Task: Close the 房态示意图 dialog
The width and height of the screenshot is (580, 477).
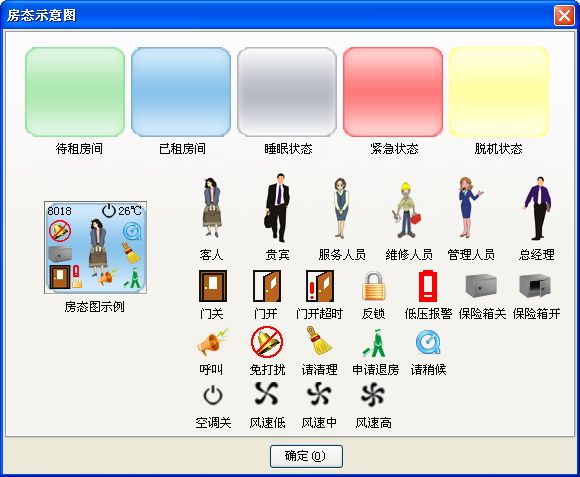Action: (x=564, y=16)
